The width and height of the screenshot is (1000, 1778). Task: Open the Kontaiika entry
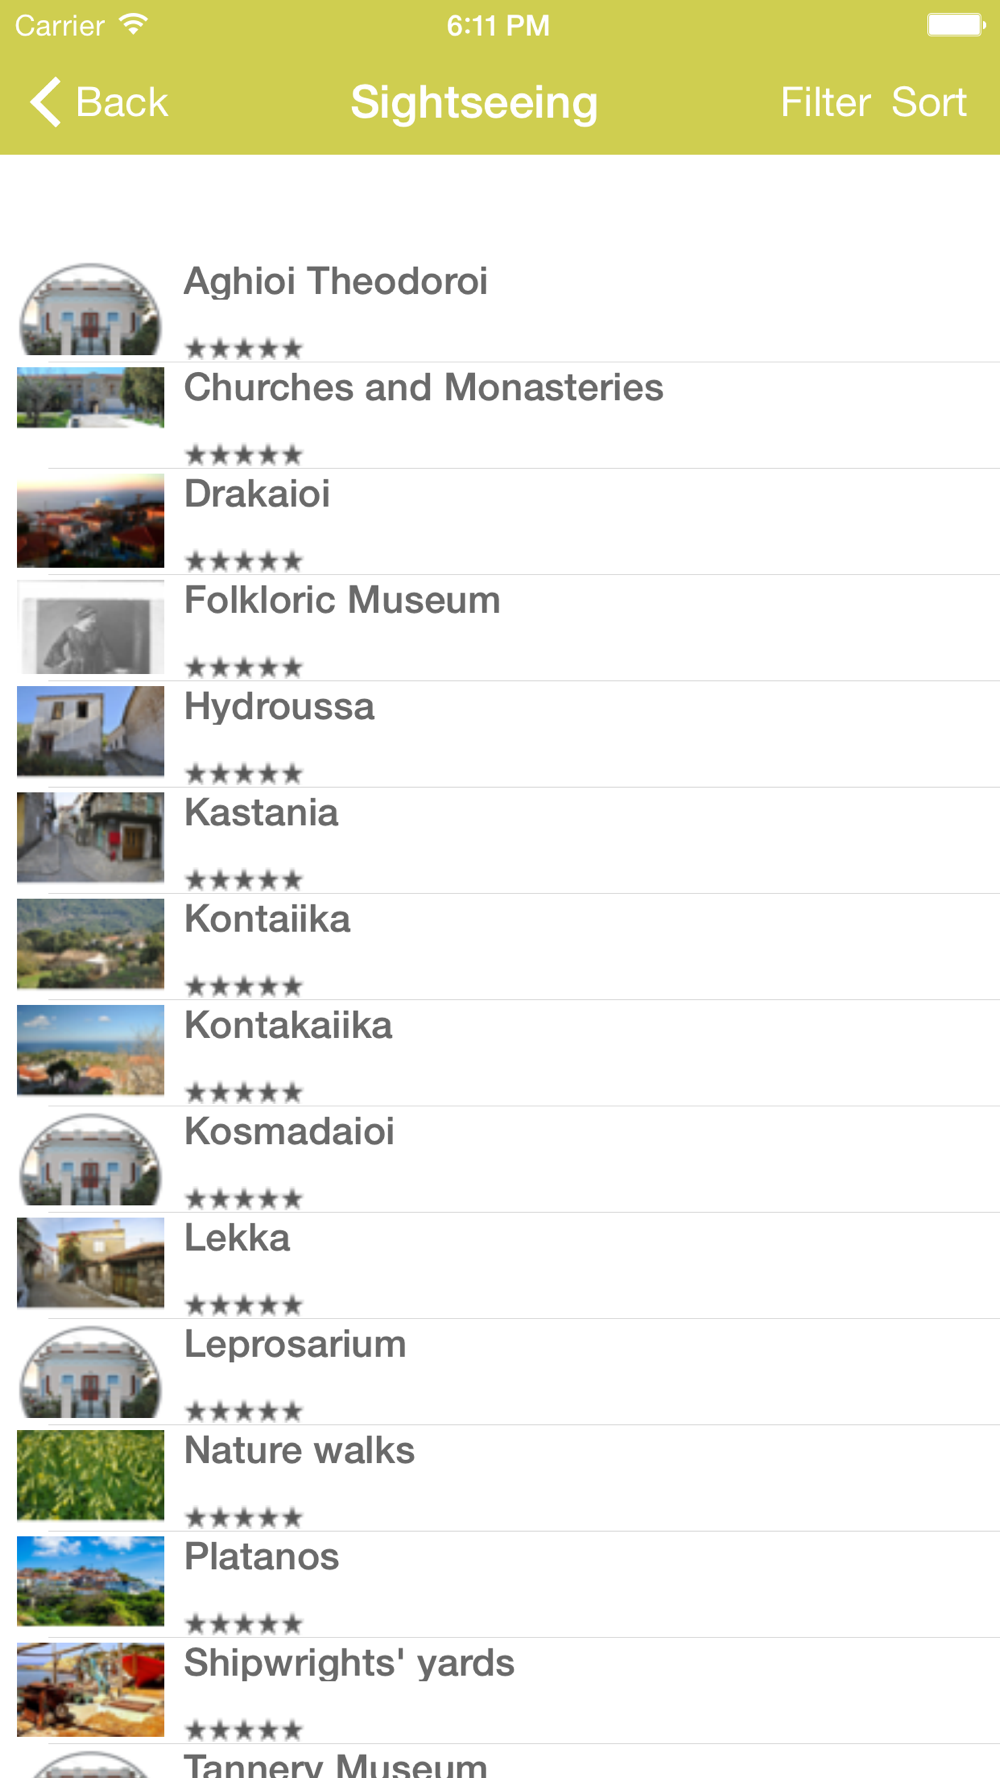pyautogui.click(x=500, y=946)
